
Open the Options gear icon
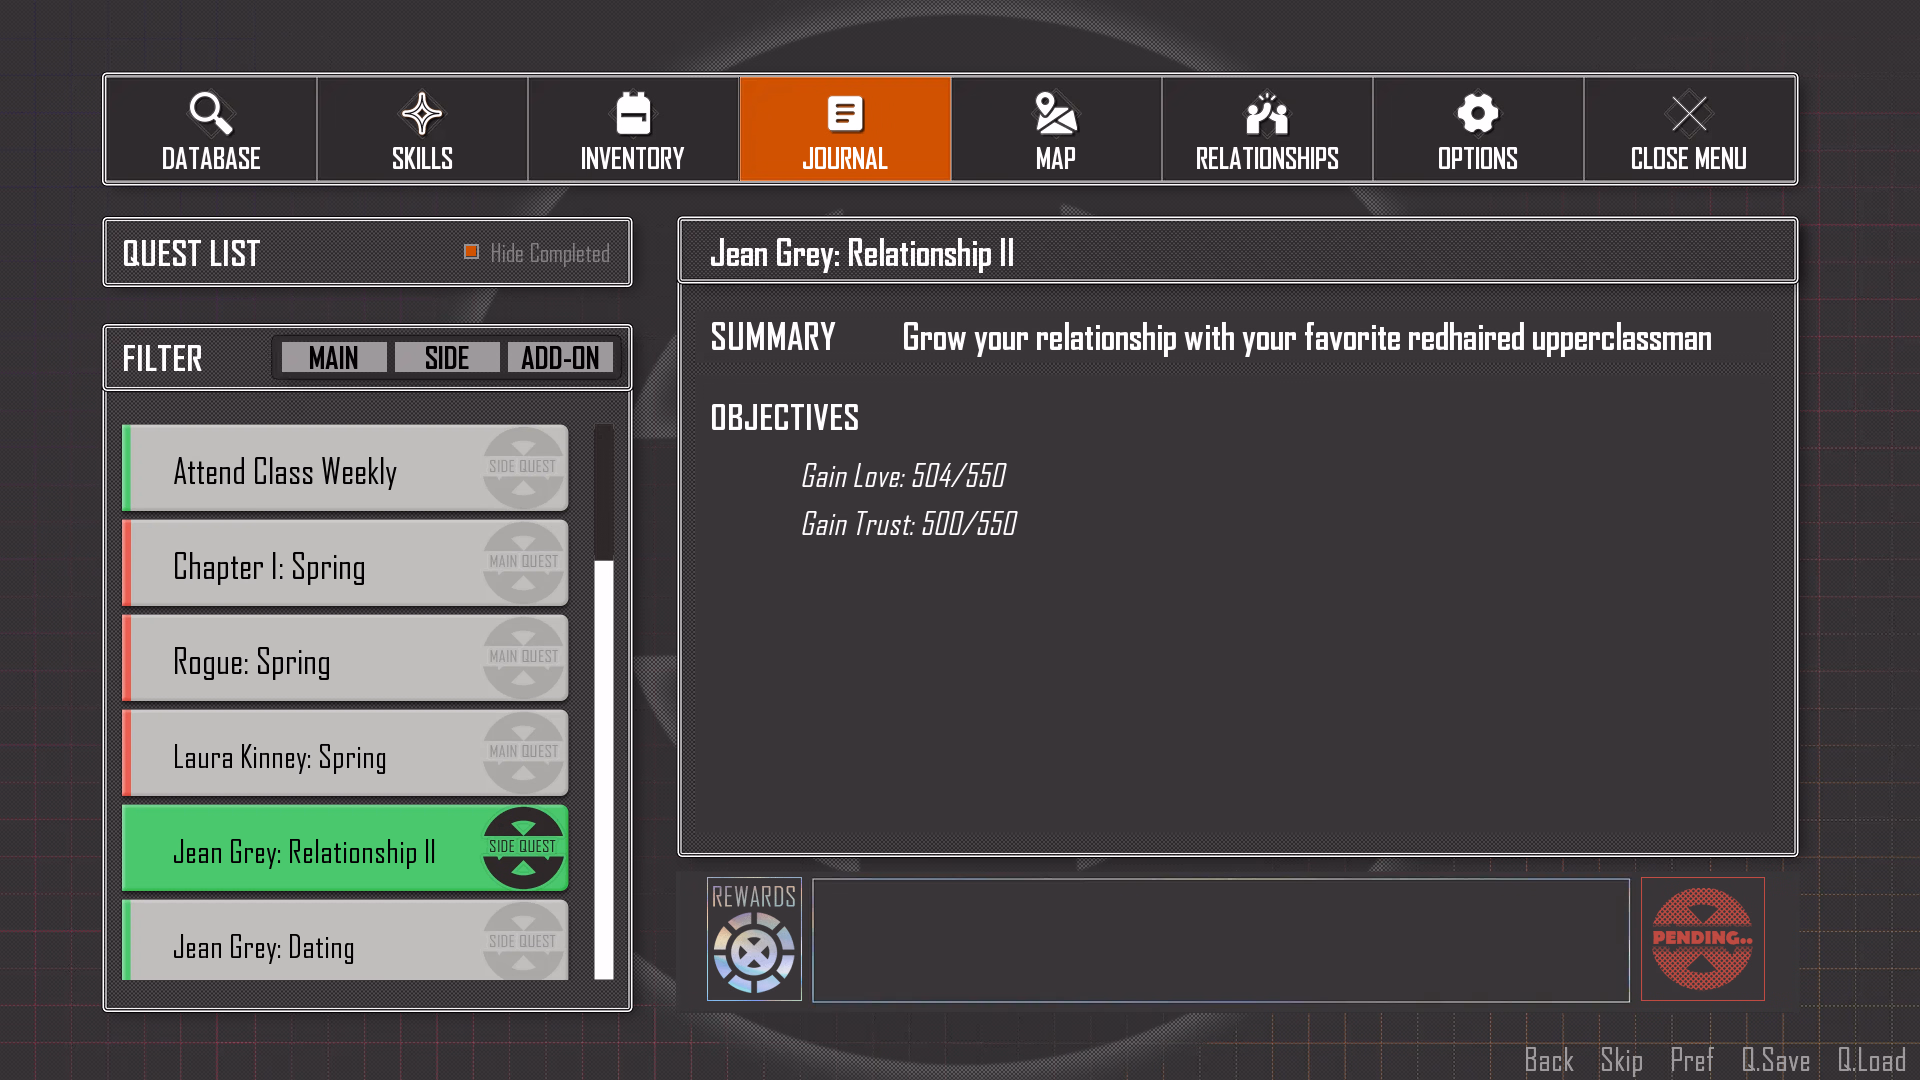tap(1478, 114)
